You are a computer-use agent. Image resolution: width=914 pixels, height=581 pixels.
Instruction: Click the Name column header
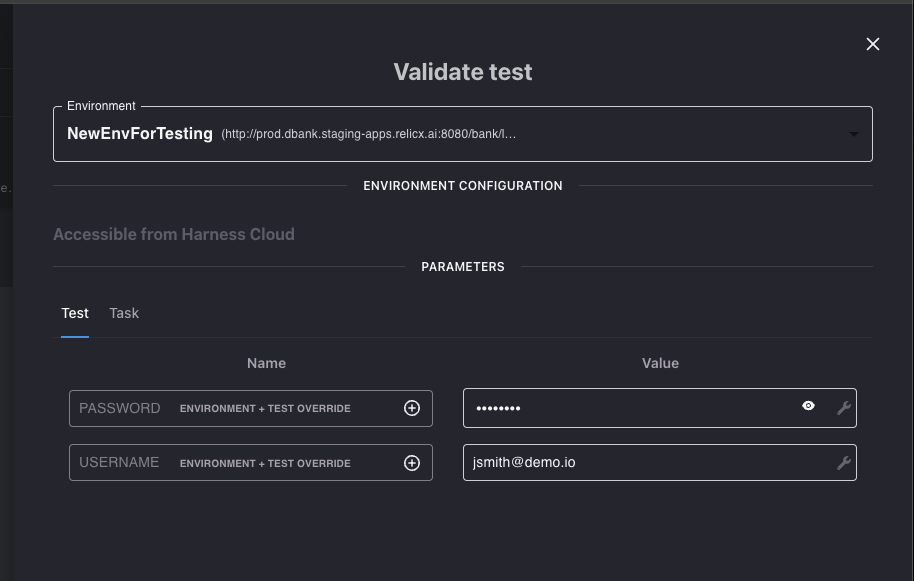click(x=266, y=363)
